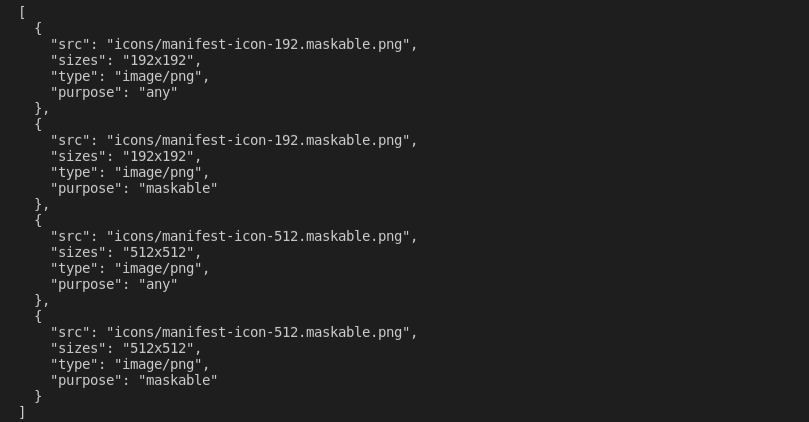Image resolution: width=809 pixels, height=422 pixels.
Task: Click the closing square bracket of the array
Action: pyautogui.click(x=22, y=412)
